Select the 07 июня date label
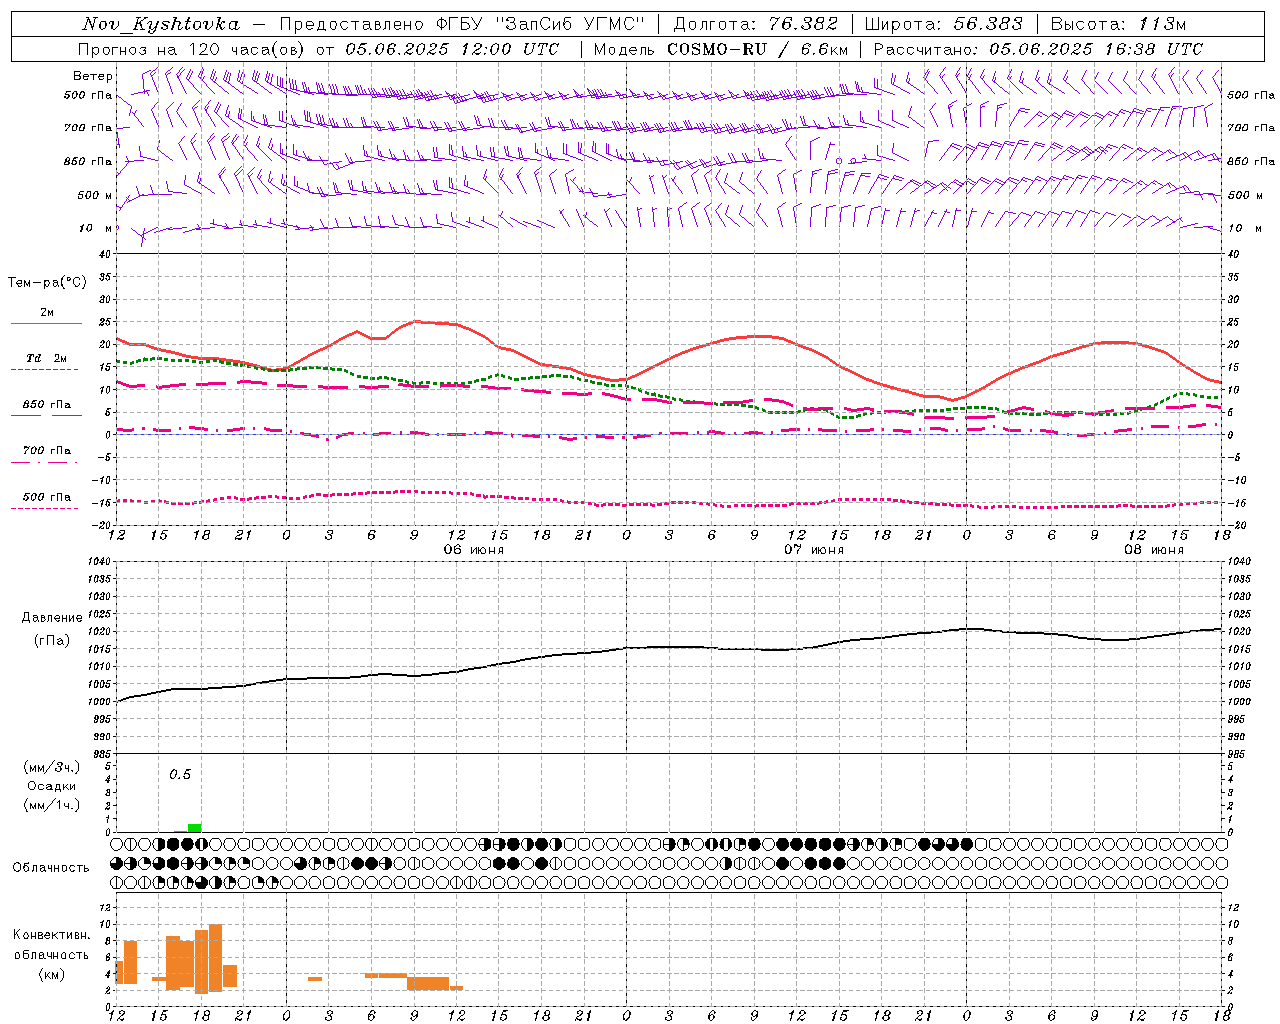The width and height of the screenshot is (1280, 1024). 814,550
